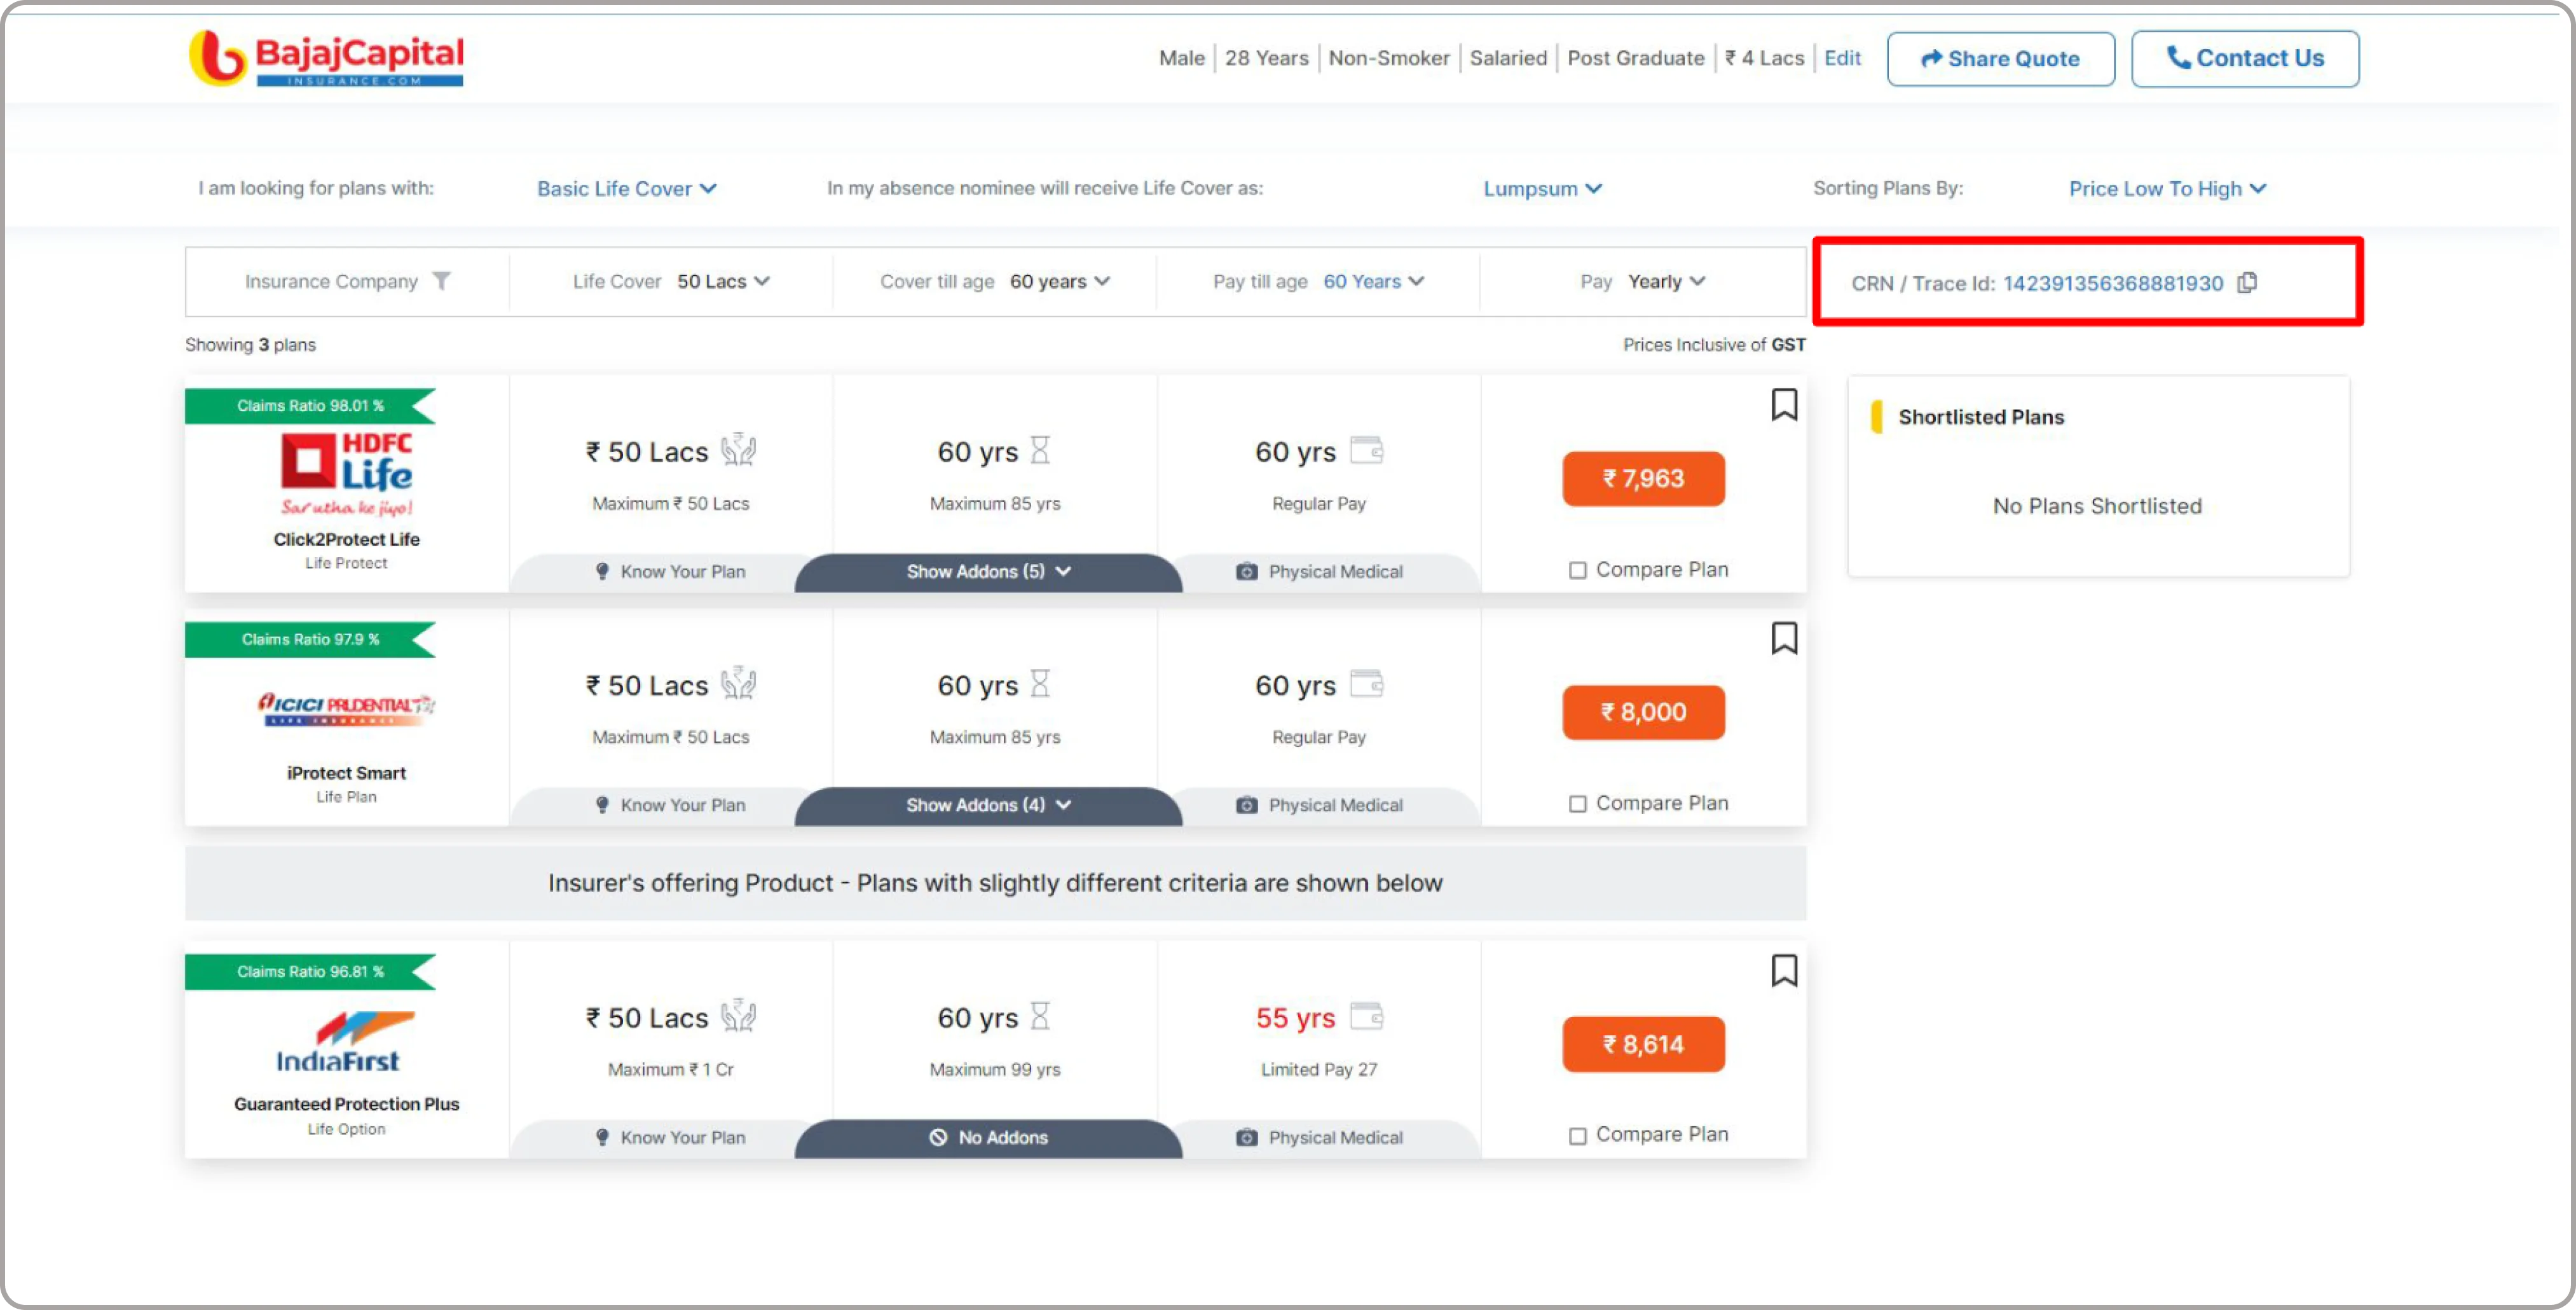The height and width of the screenshot is (1310, 2576).
Task: Expand Show Addons (4) for iProtect Smart
Action: (x=988, y=805)
